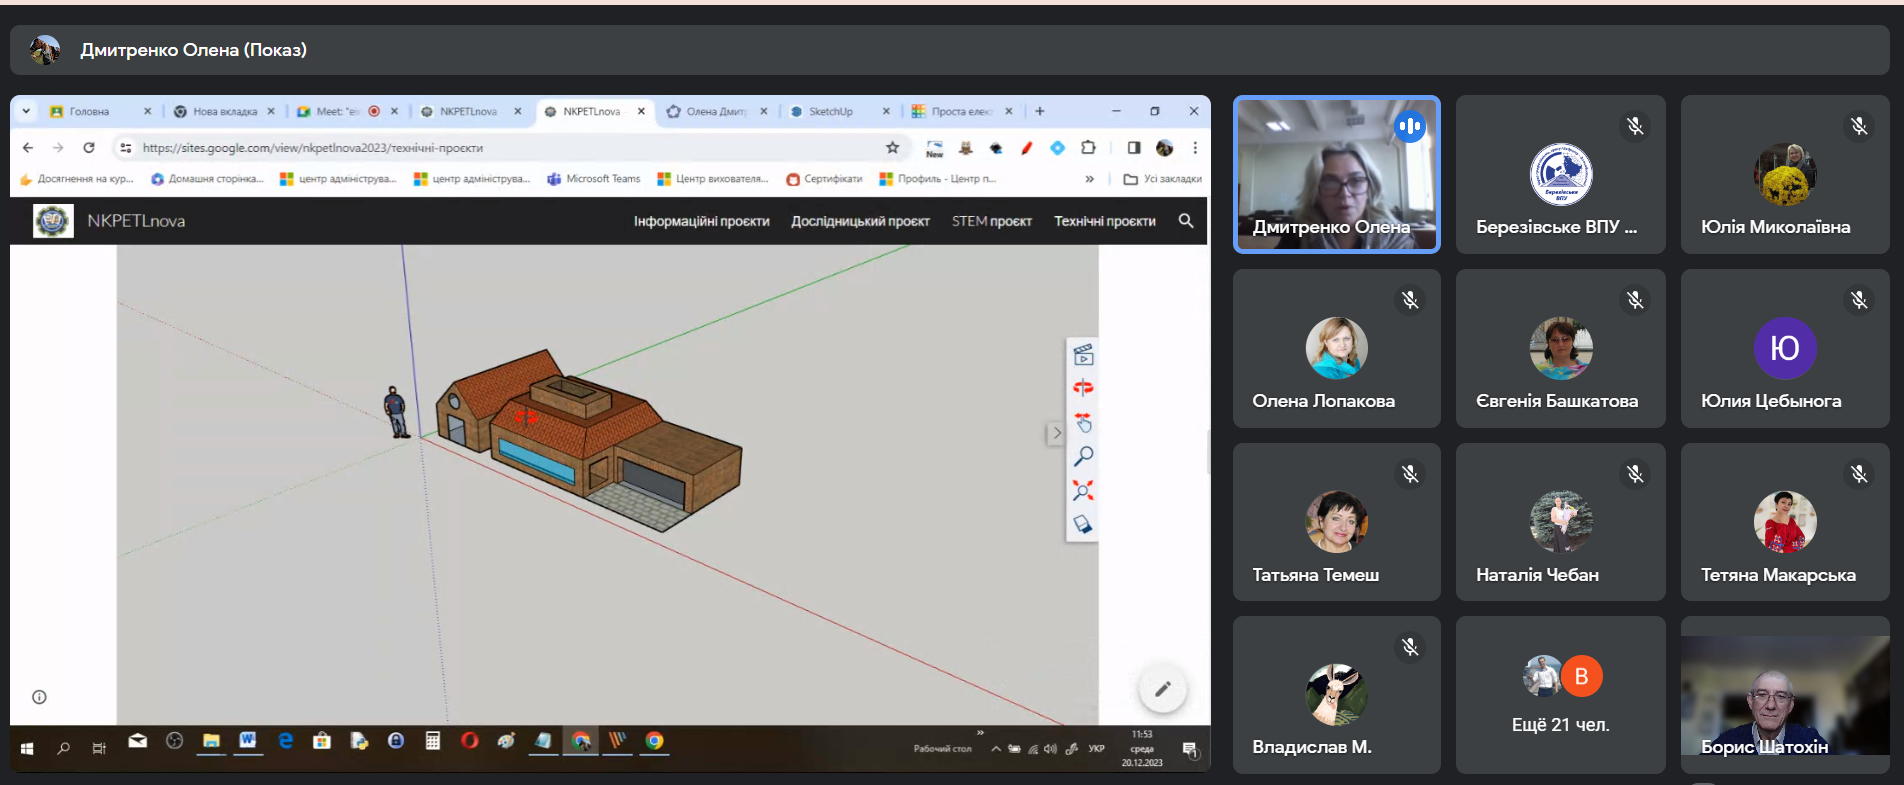Image resolution: width=1904 pixels, height=785 pixels.
Task: Open the scenes clapperboard icon
Action: pyautogui.click(x=1083, y=355)
